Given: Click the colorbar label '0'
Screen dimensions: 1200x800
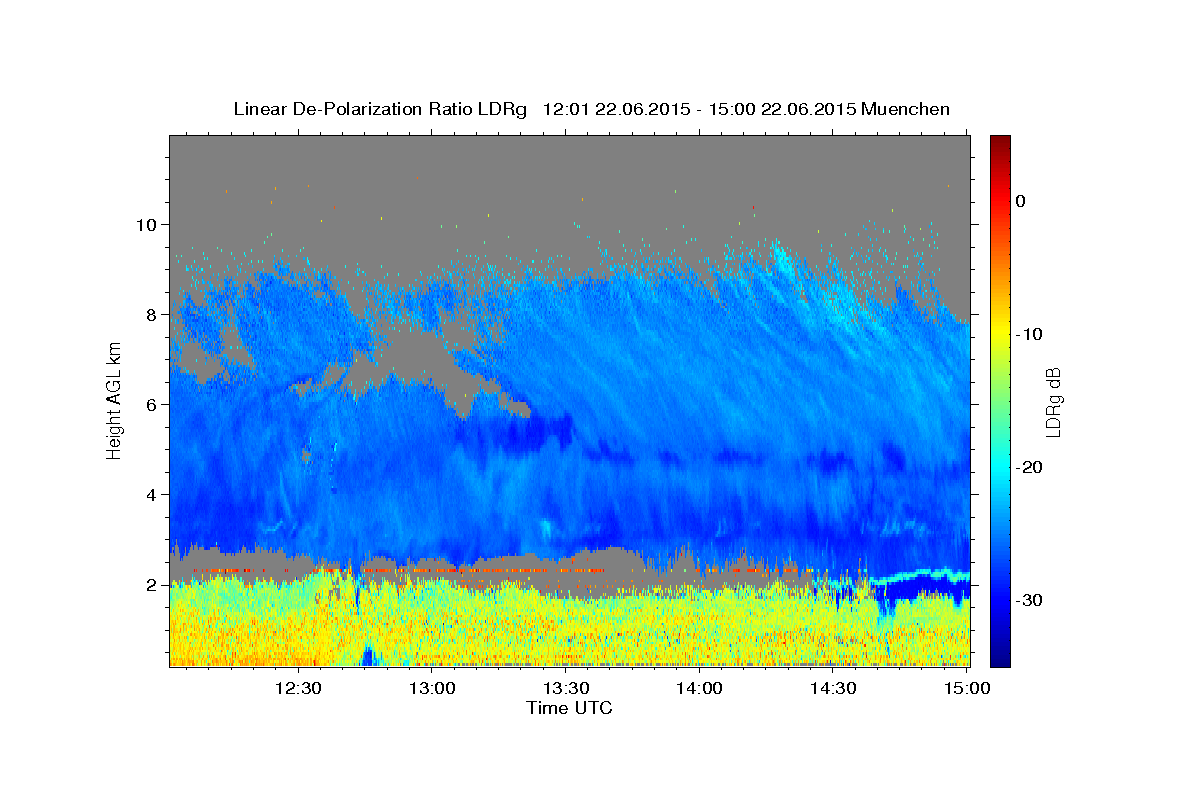Looking at the screenshot, I should point(1020,201).
